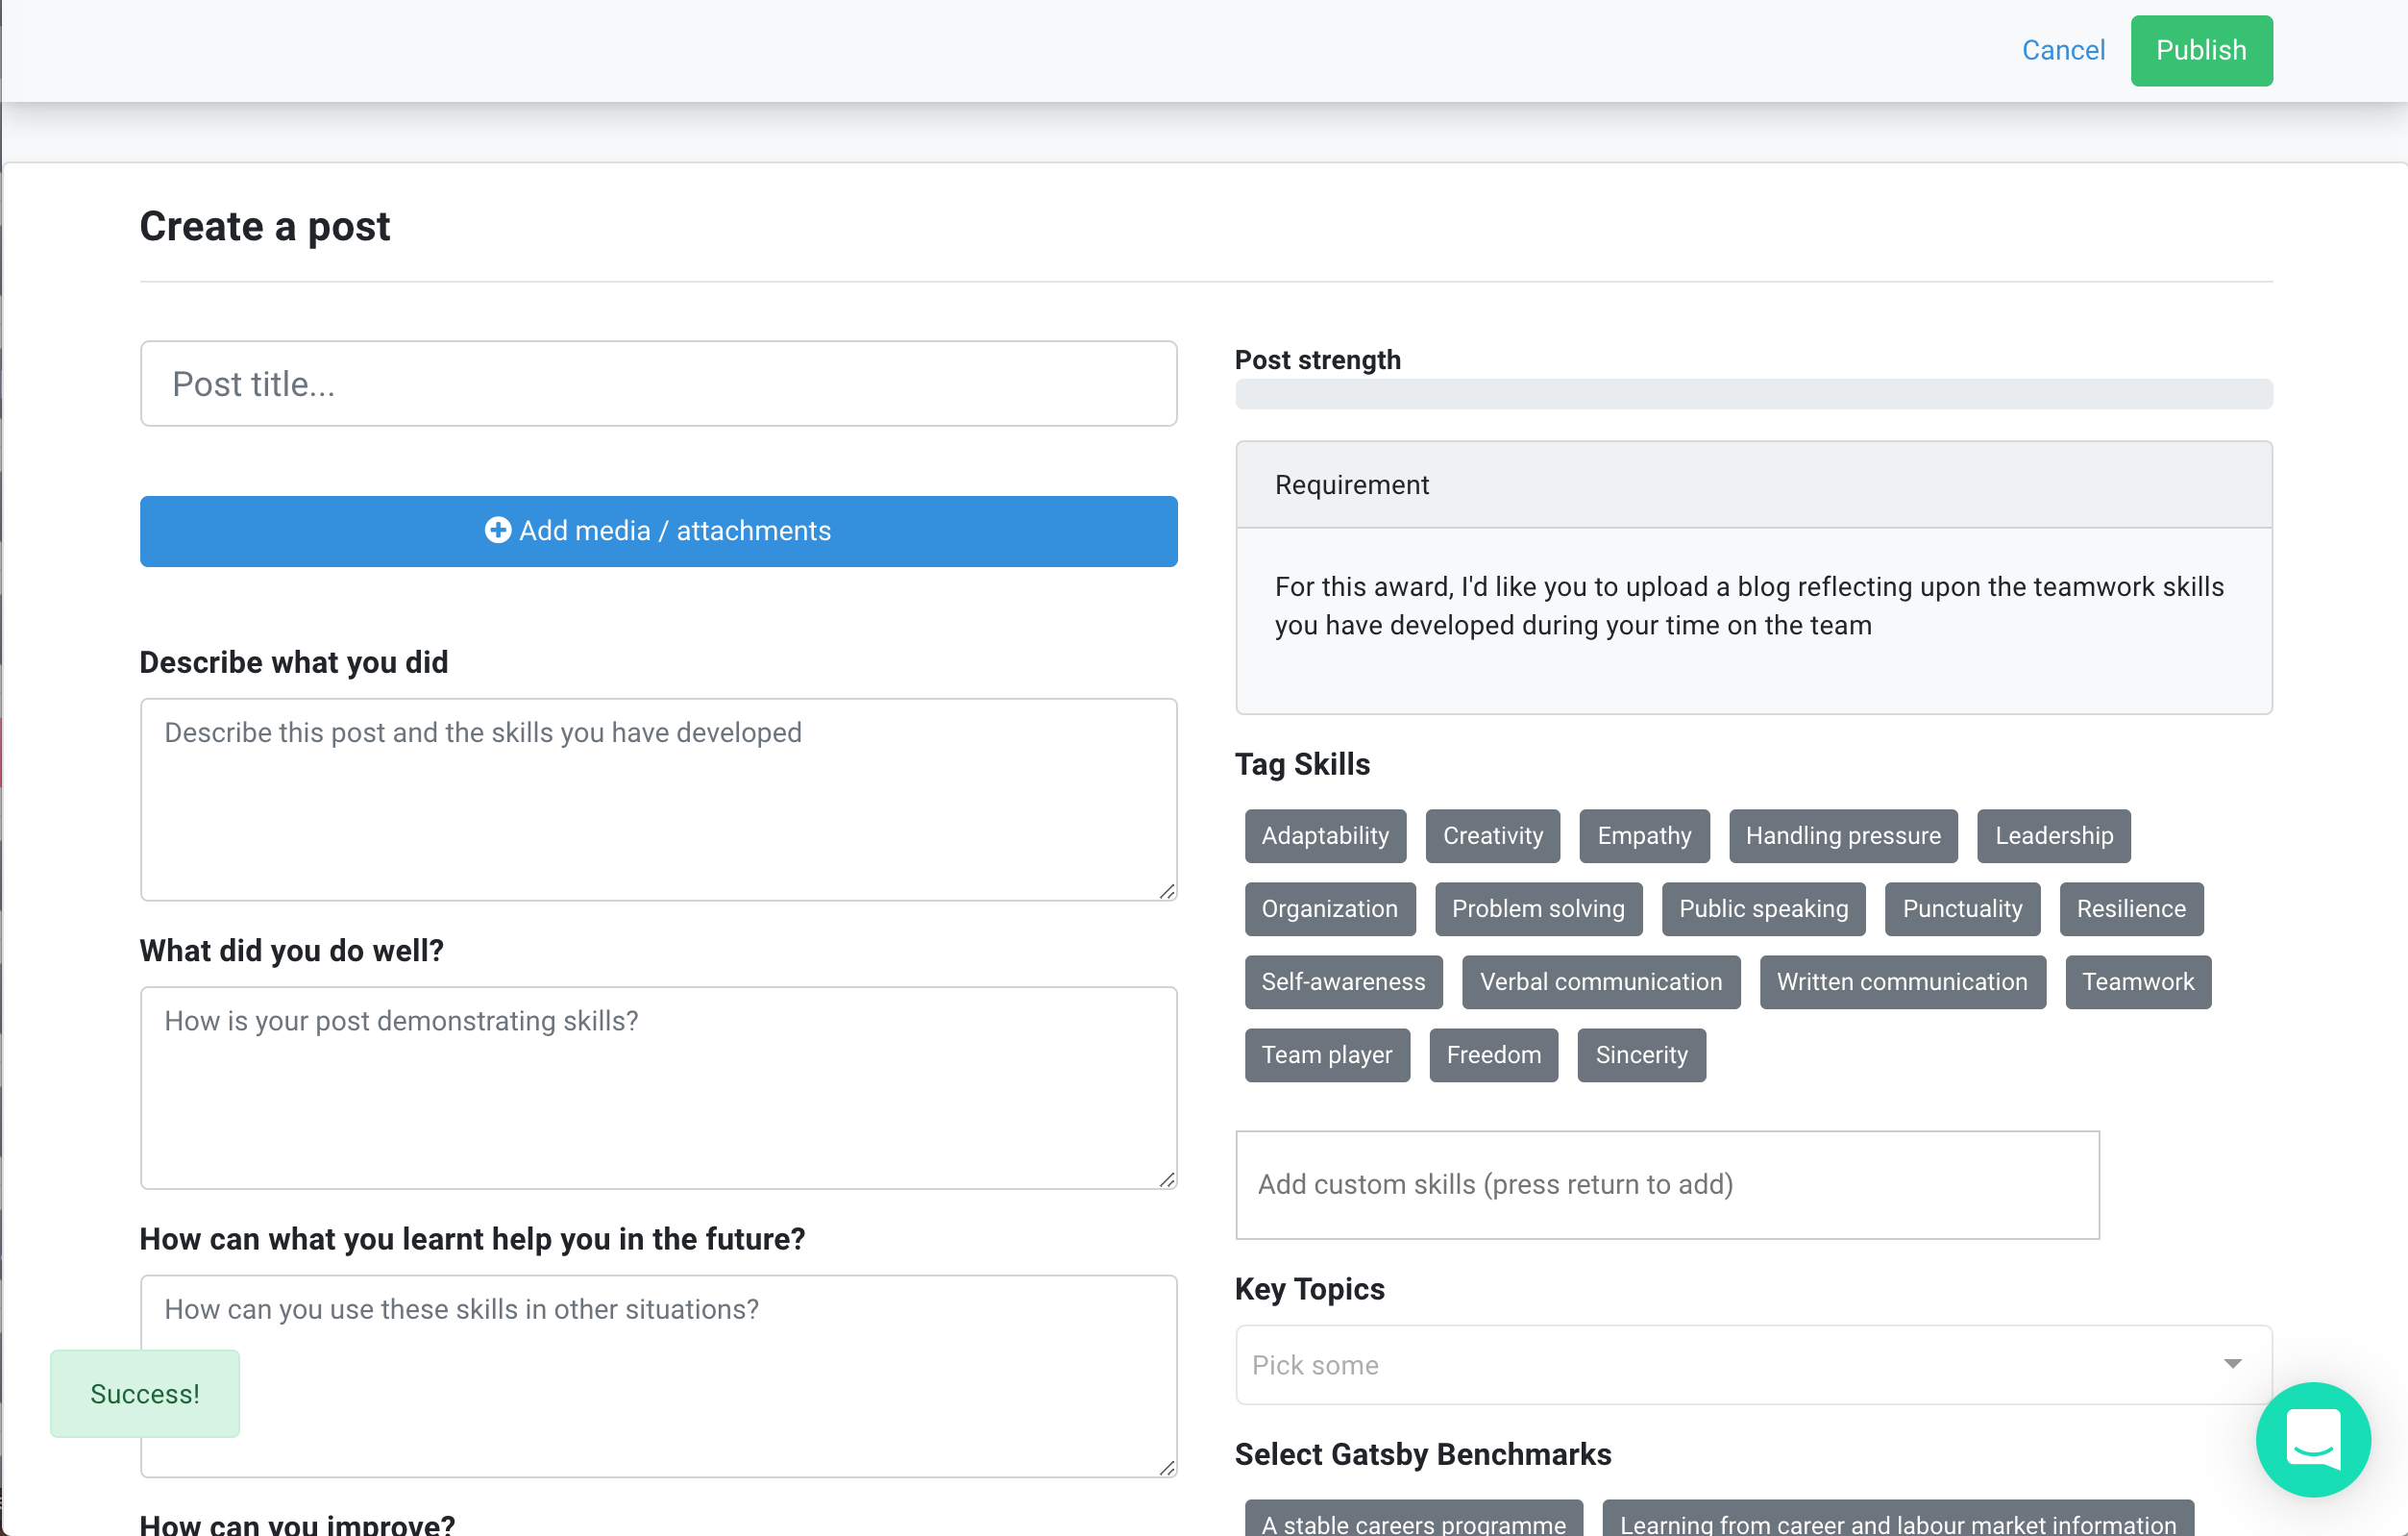The height and width of the screenshot is (1536, 2408).
Task: Select the Team player skill tag
Action: tap(1327, 1054)
